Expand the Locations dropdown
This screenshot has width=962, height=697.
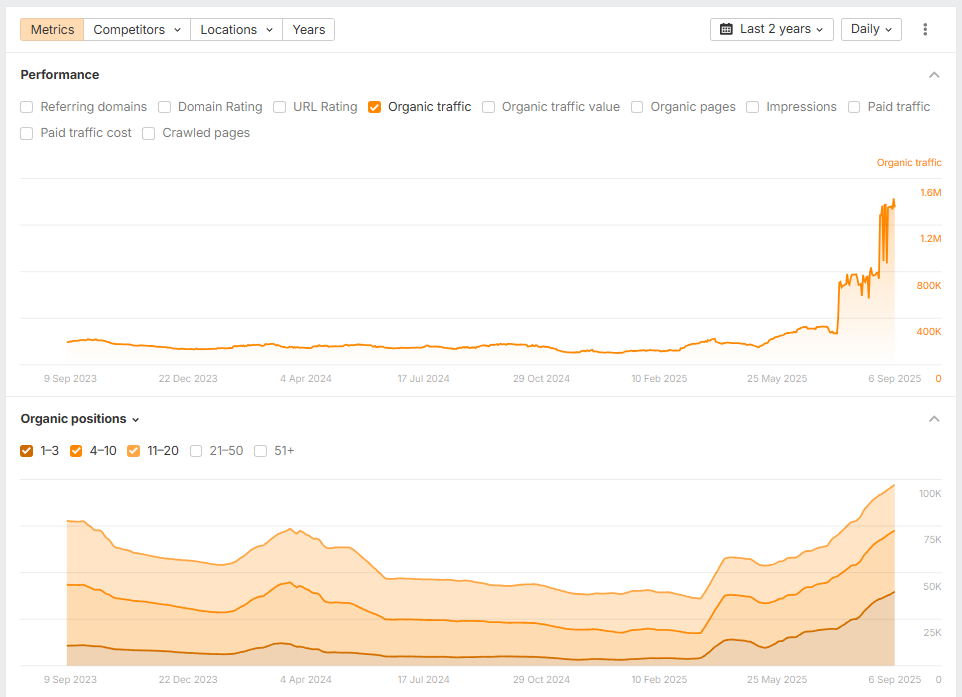pyautogui.click(x=236, y=30)
